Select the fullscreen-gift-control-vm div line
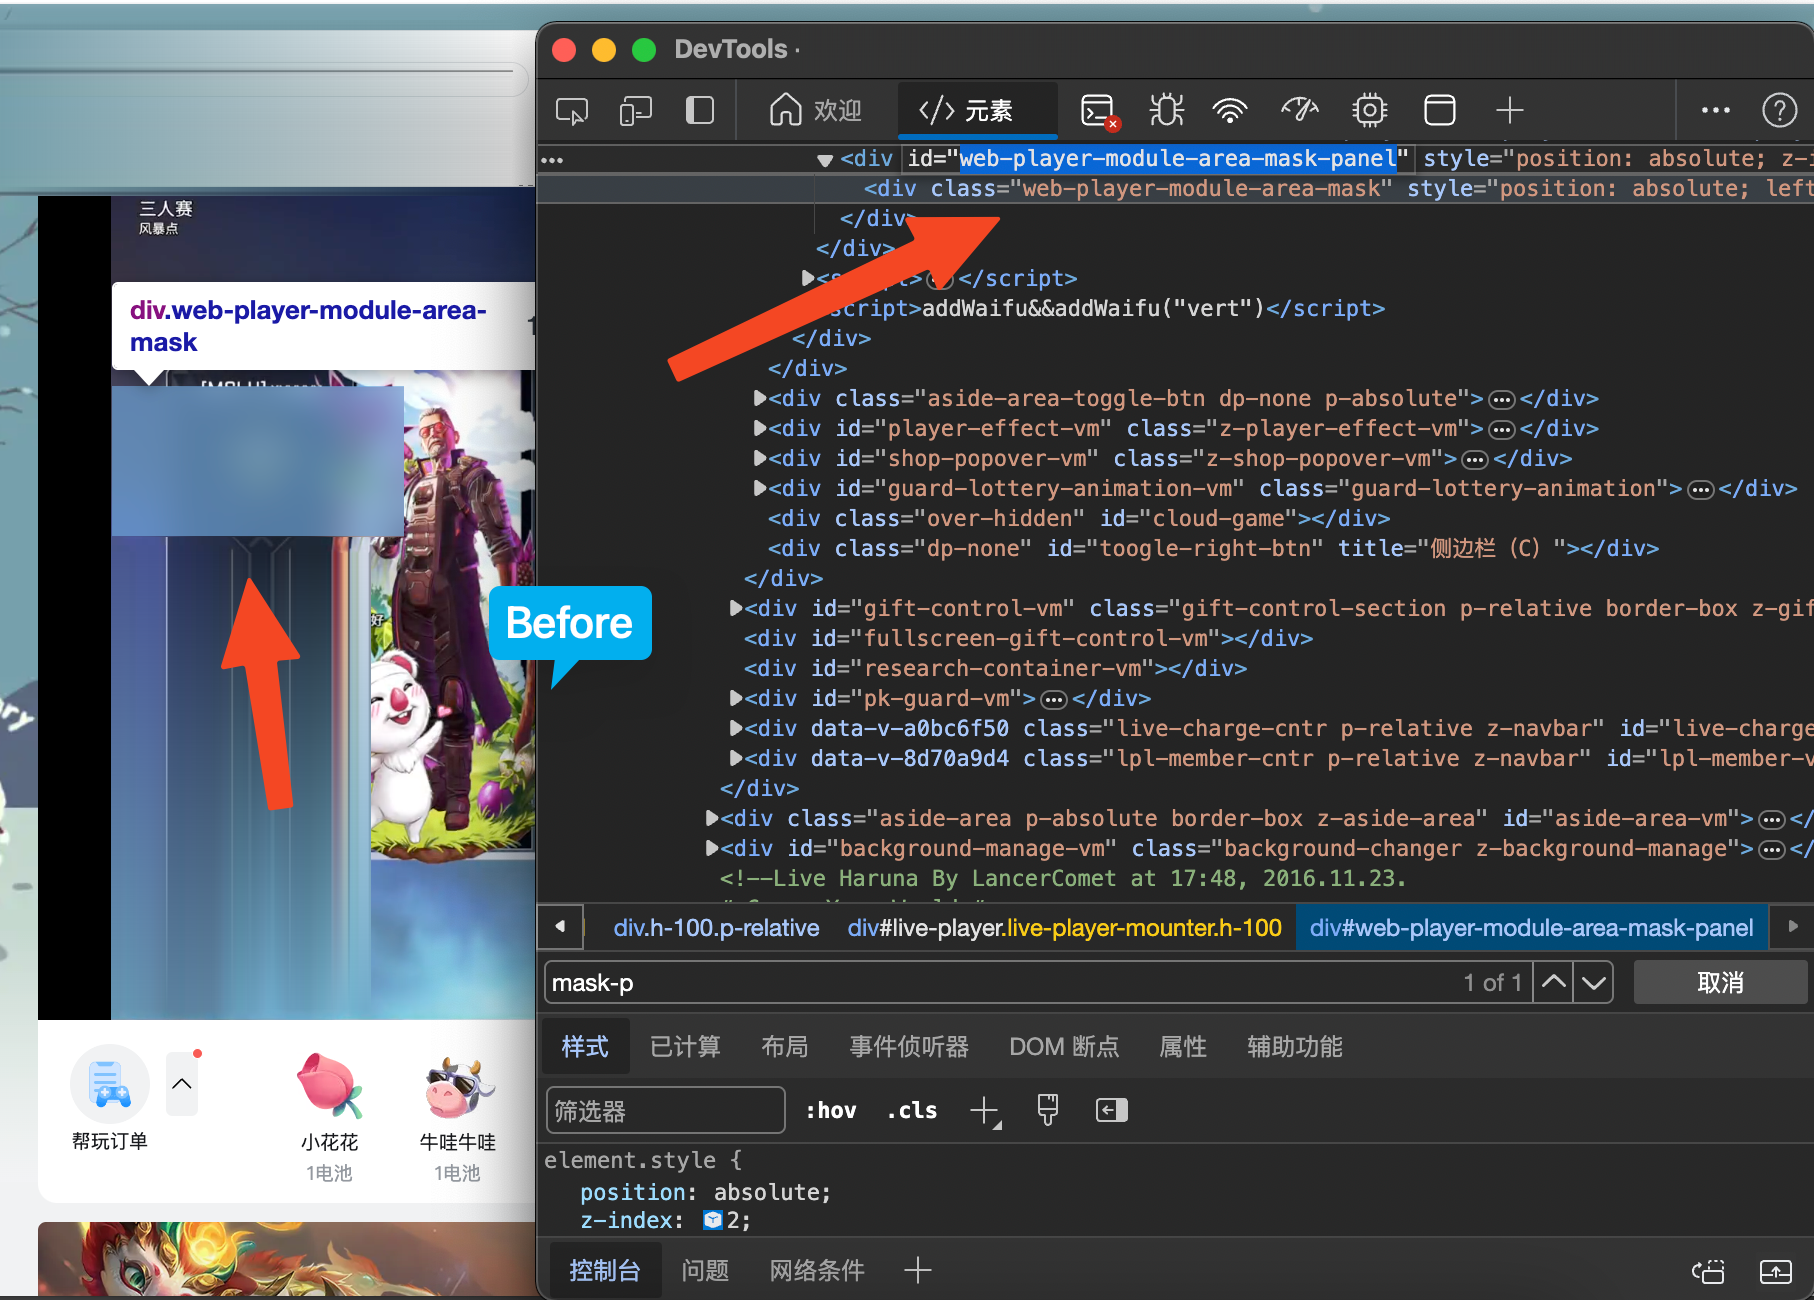This screenshot has width=1814, height=1300. [1028, 638]
